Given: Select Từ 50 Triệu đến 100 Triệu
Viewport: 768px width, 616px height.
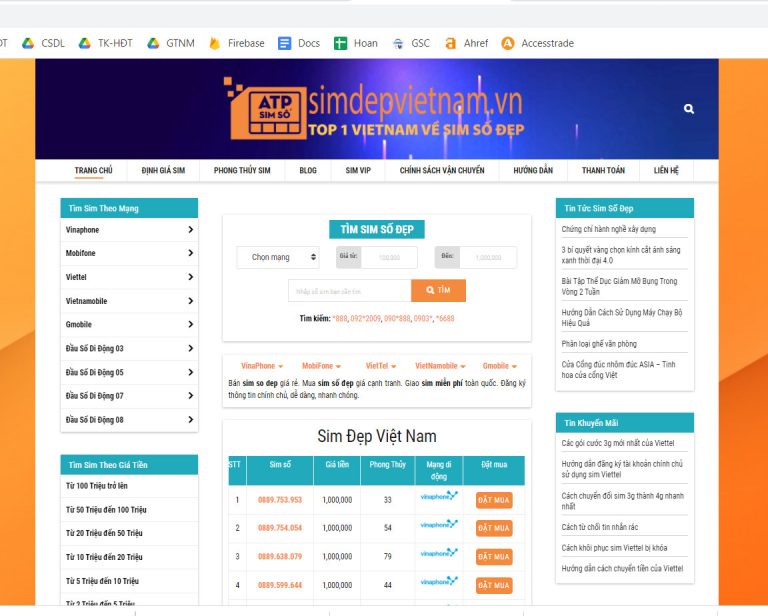Looking at the screenshot, I should (x=106, y=510).
